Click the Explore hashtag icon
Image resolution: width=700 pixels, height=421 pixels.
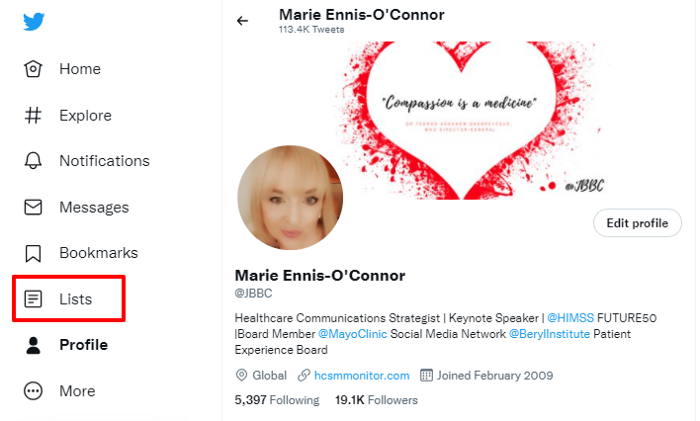pyautogui.click(x=33, y=115)
